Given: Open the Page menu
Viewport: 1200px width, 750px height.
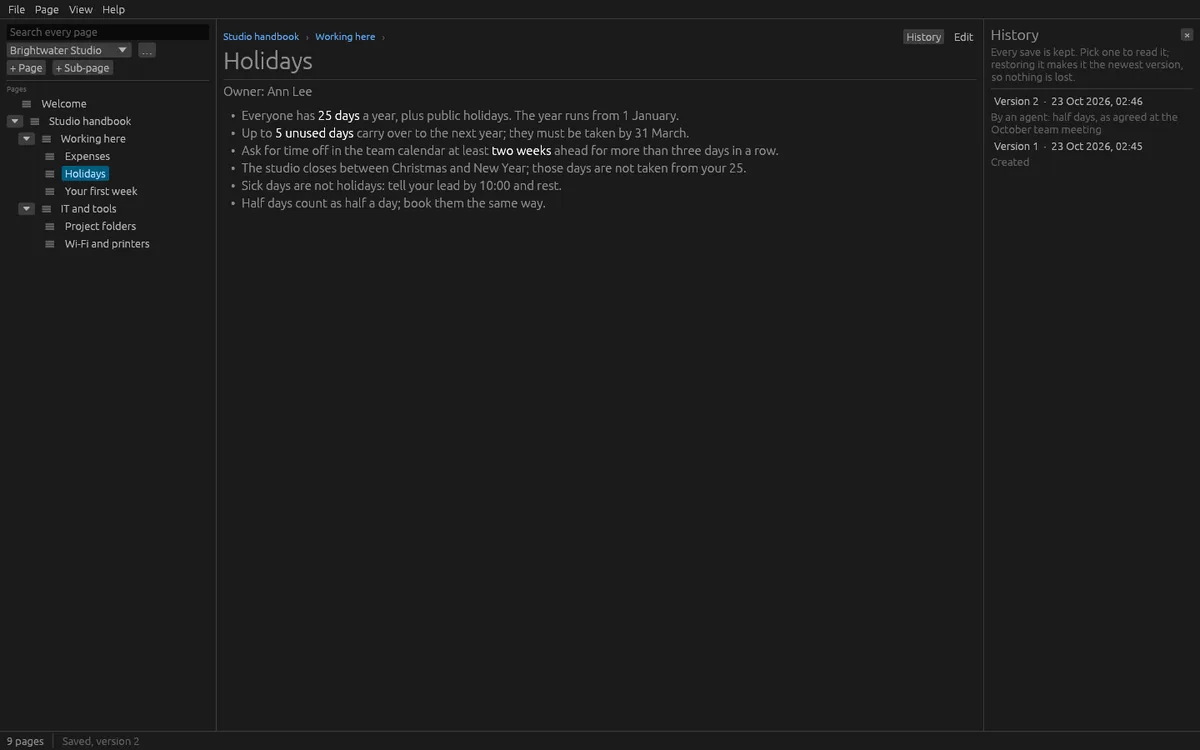Looking at the screenshot, I should point(47,9).
